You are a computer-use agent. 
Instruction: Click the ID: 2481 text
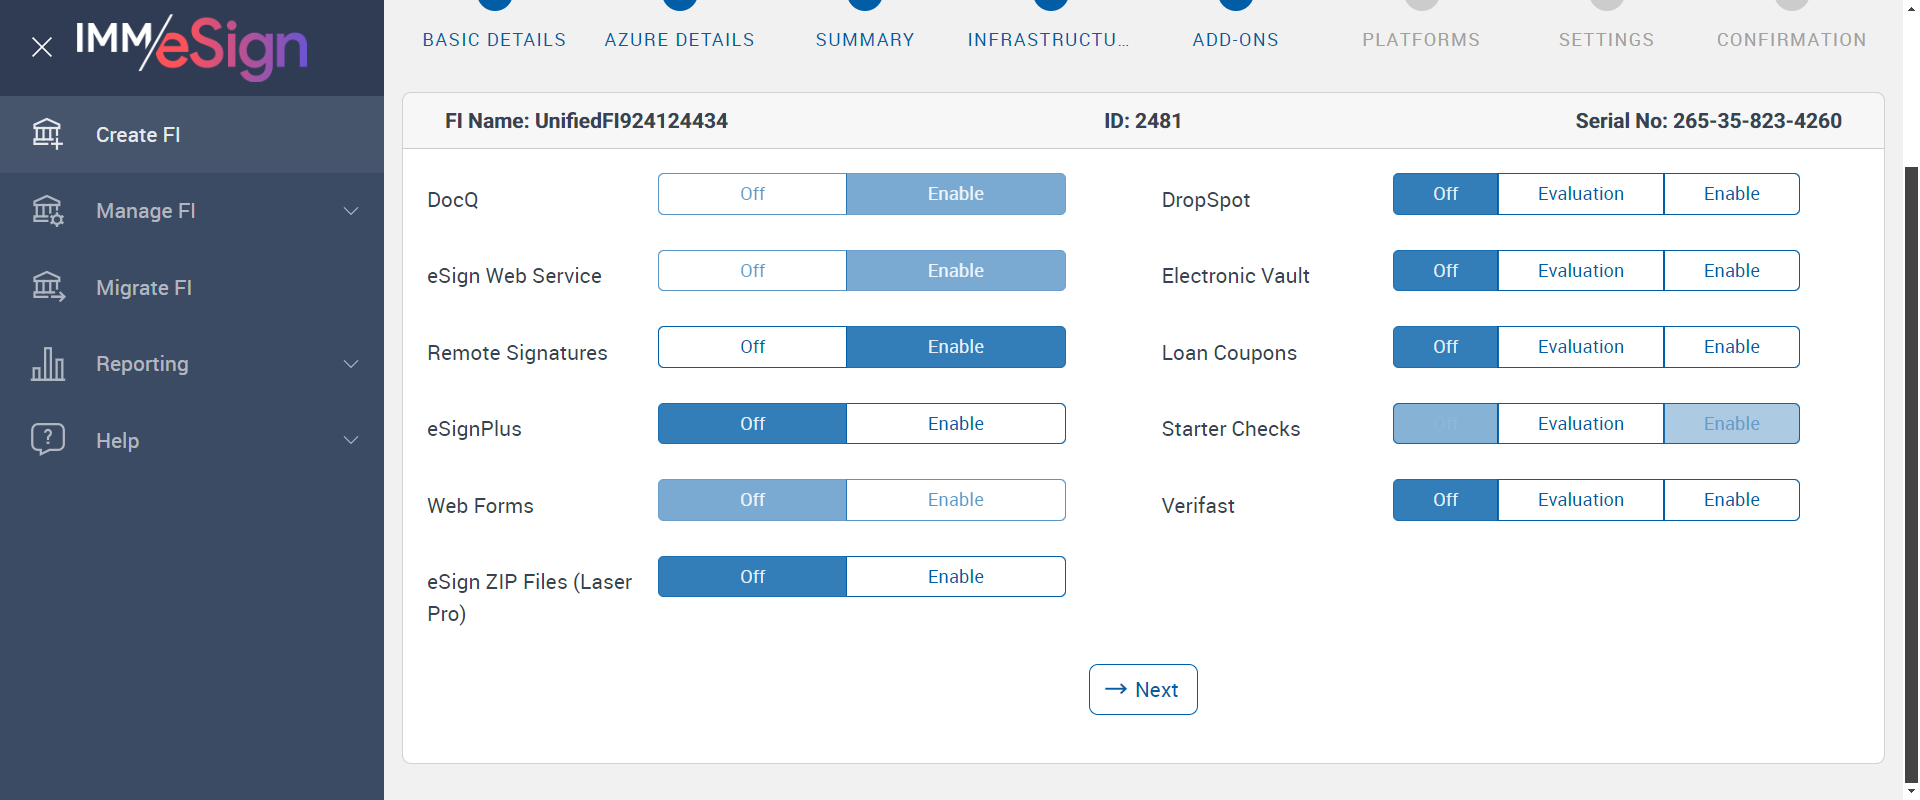pos(1143,121)
